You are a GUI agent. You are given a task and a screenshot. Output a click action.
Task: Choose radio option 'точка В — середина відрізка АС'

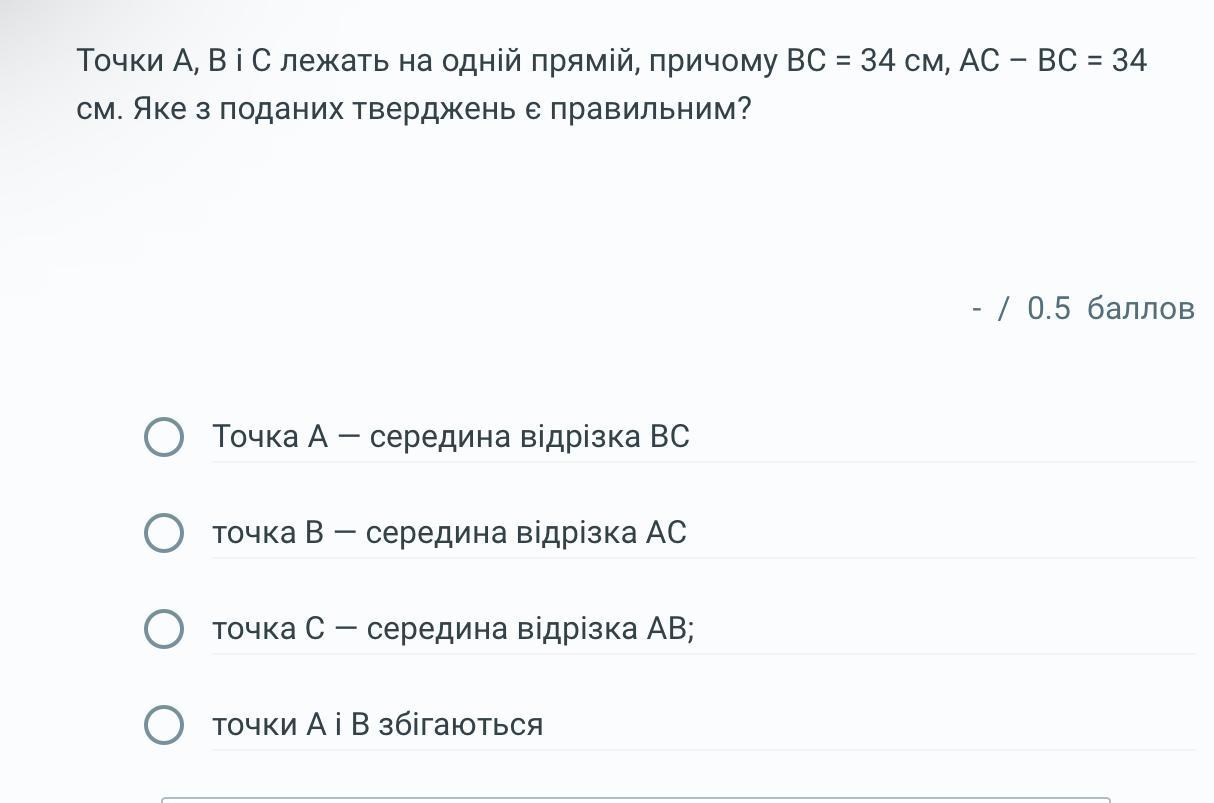tap(164, 533)
